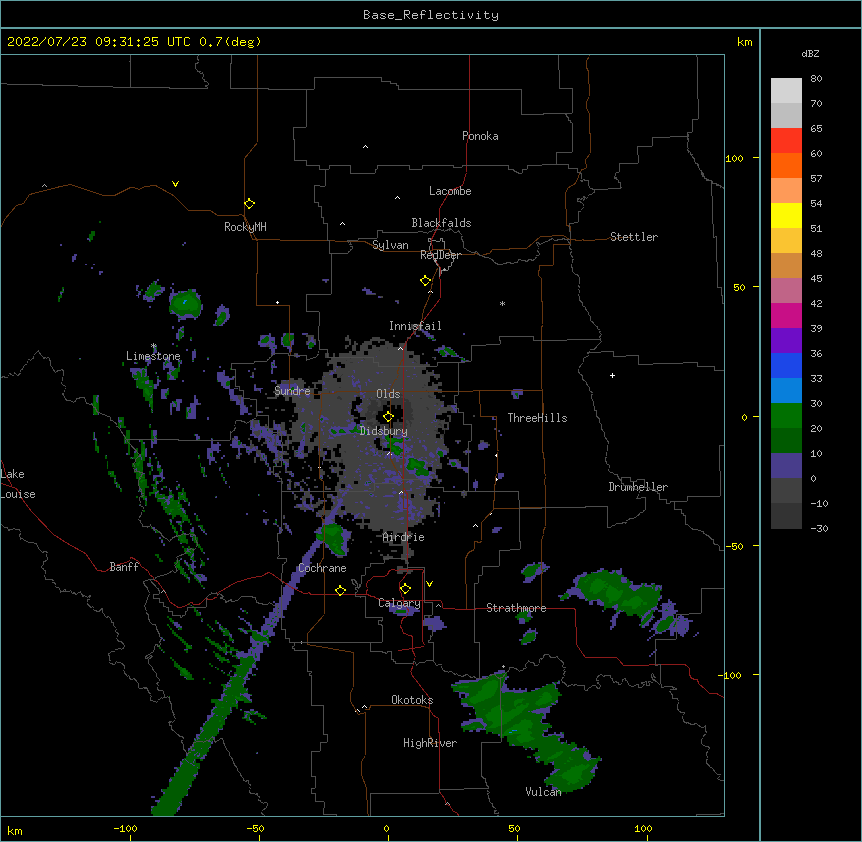Click the Sundre label

[292, 391]
